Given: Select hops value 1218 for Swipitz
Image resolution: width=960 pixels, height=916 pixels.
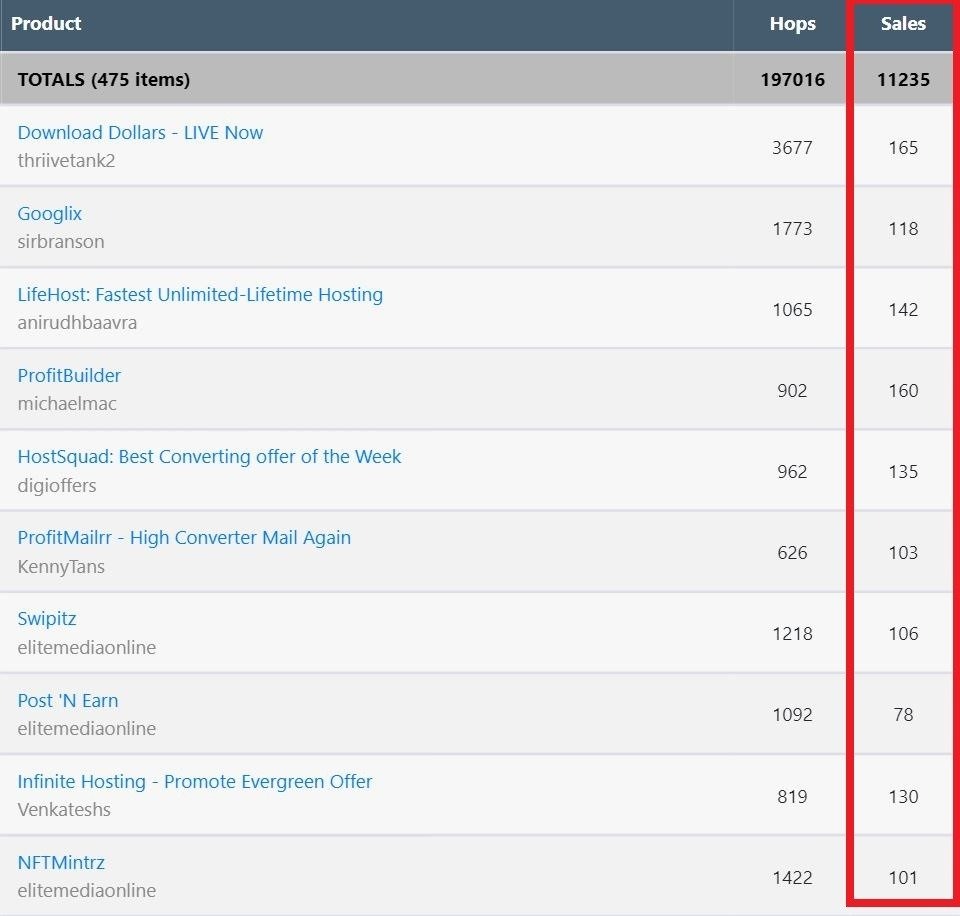Looking at the screenshot, I should tap(792, 633).
